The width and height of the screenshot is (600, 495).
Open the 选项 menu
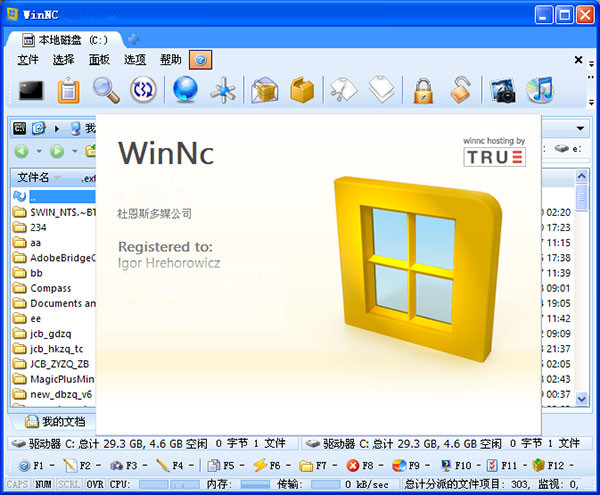point(135,60)
